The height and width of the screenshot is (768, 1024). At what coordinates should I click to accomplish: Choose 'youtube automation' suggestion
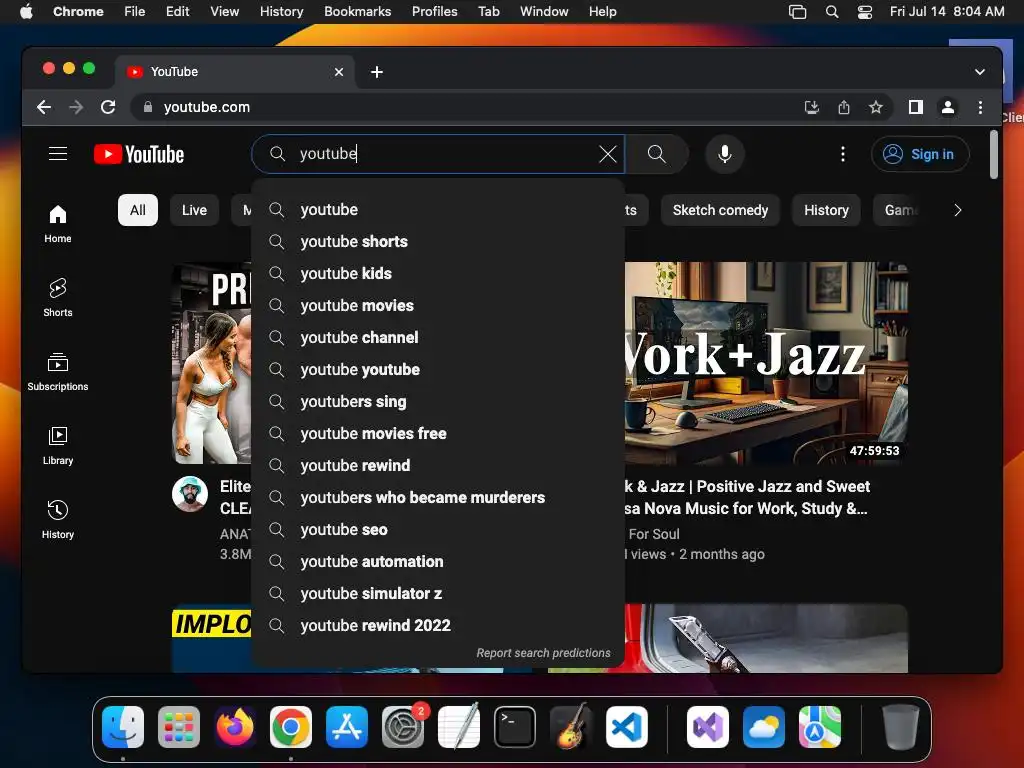tap(438, 562)
